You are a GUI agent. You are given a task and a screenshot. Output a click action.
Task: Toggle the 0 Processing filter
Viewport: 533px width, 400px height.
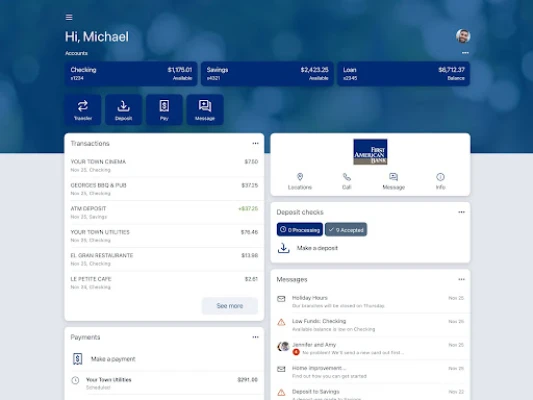[300, 229]
